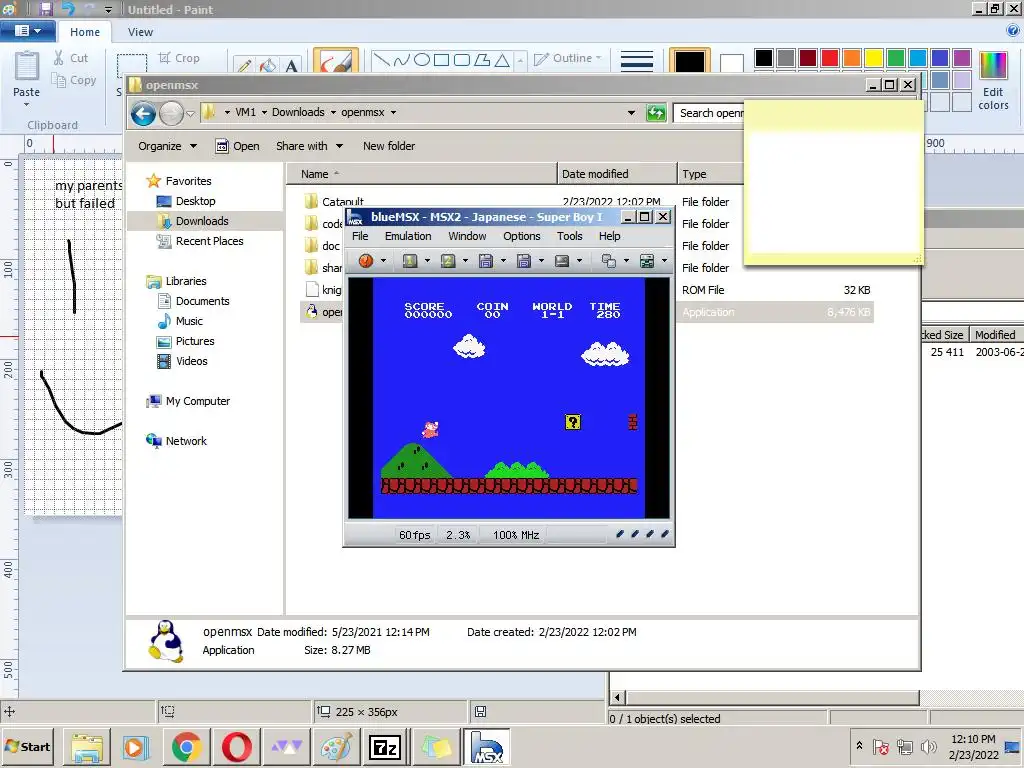Open the cartridge slot 2 dropdown arrow
Viewport: 1024px width, 768px height.
coord(465,261)
